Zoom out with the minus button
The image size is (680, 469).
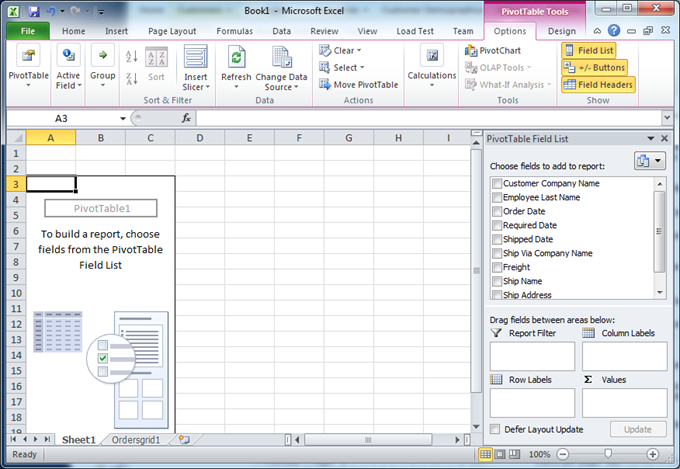[x=563, y=454]
